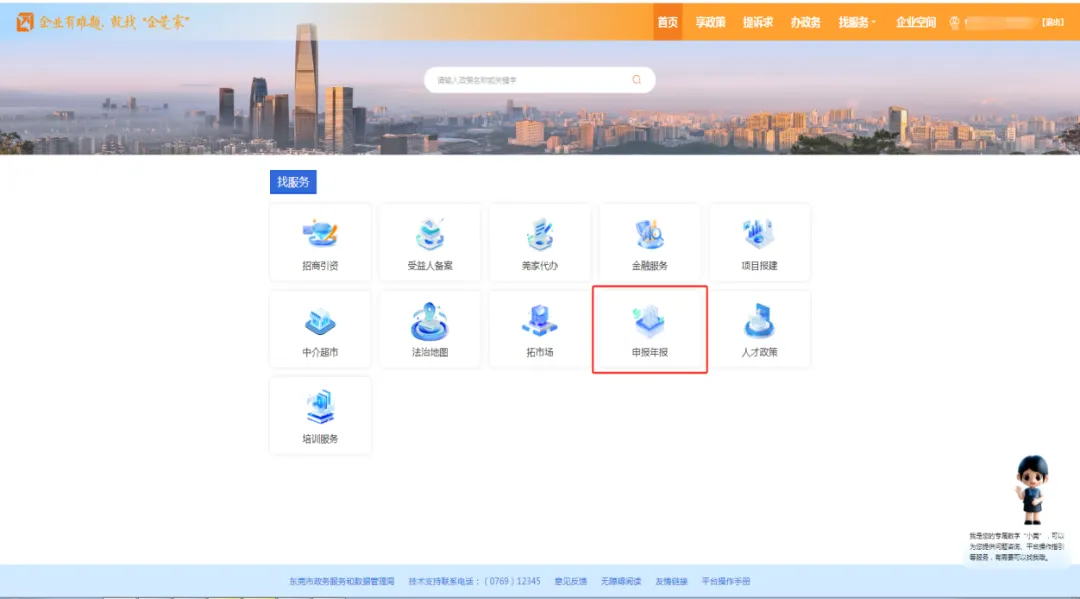
Task: Open the 办政务 menu item
Action: click(805, 22)
